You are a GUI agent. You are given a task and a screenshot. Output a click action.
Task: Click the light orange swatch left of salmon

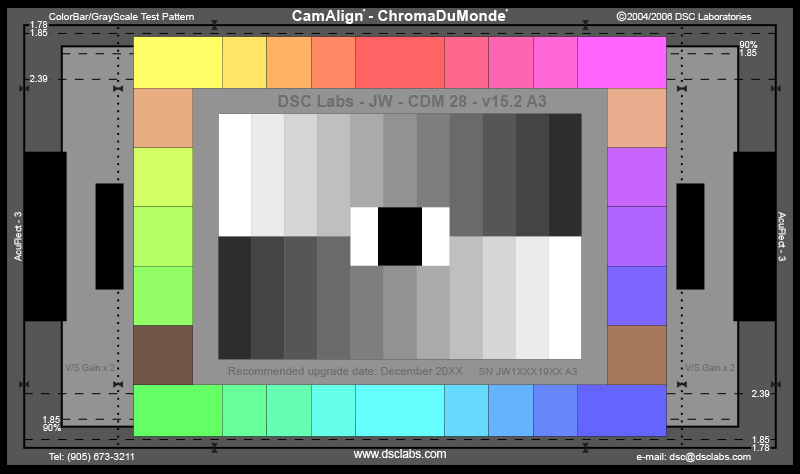(x=289, y=62)
